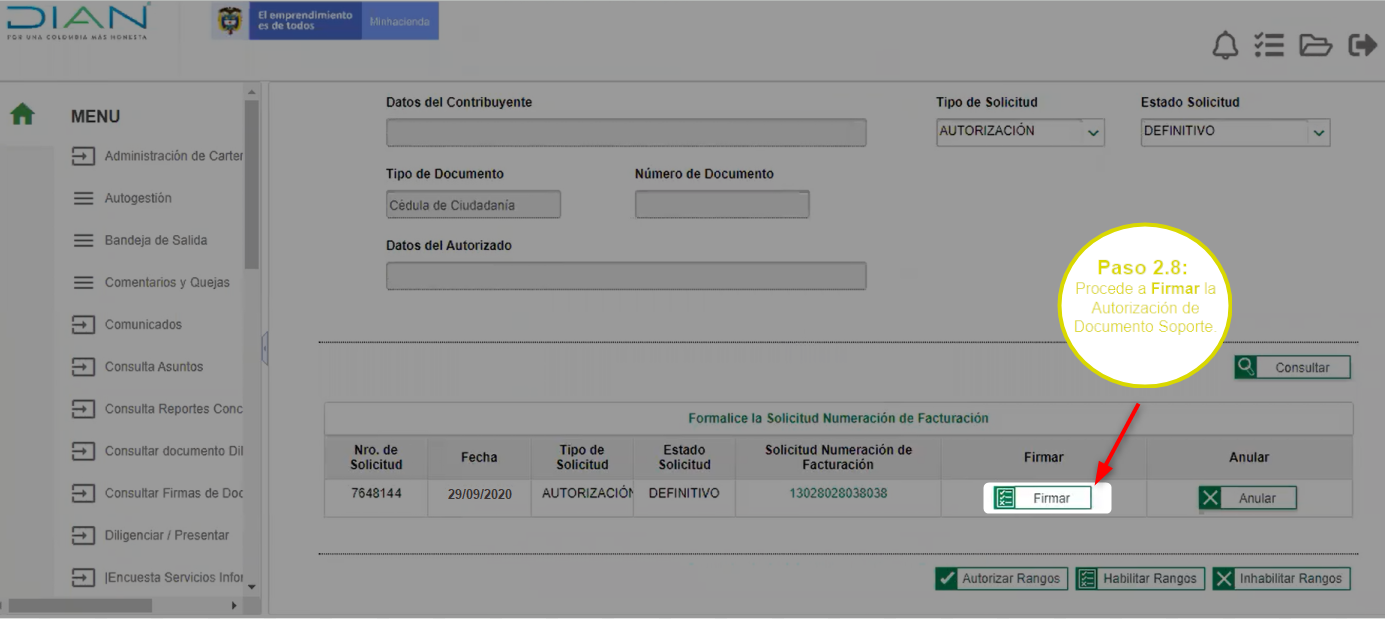
Task: Click the menu's horizontal scrollbar
Action: point(80,605)
